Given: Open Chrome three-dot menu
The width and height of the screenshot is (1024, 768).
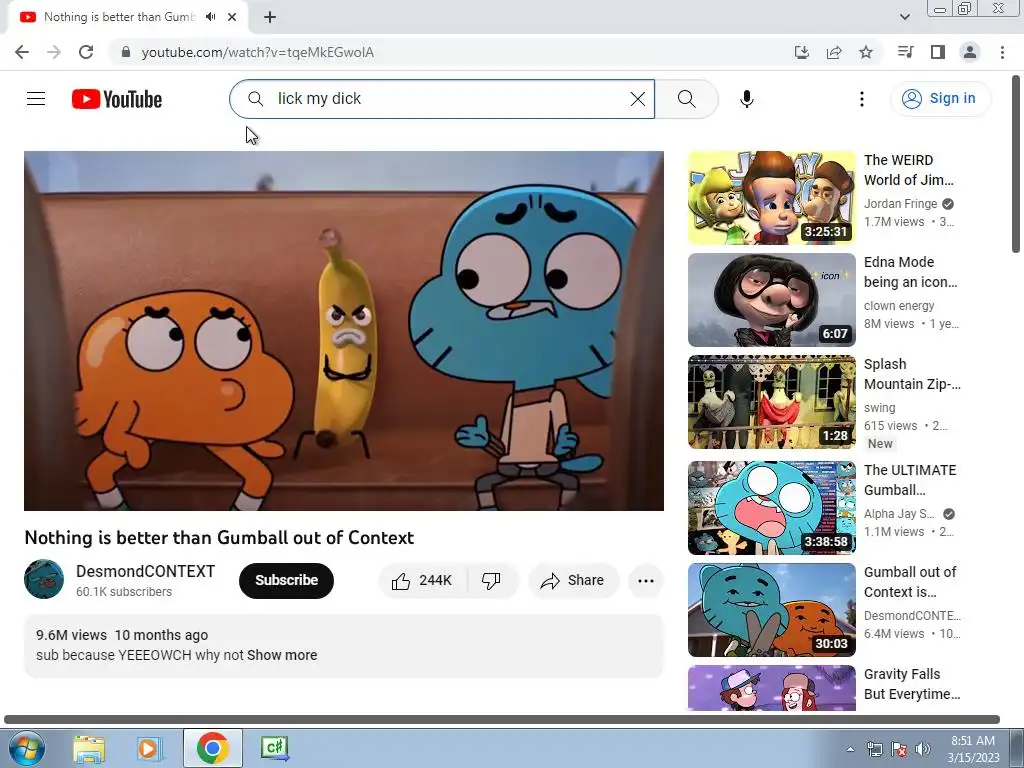Looking at the screenshot, I should pyautogui.click(x=1002, y=52).
